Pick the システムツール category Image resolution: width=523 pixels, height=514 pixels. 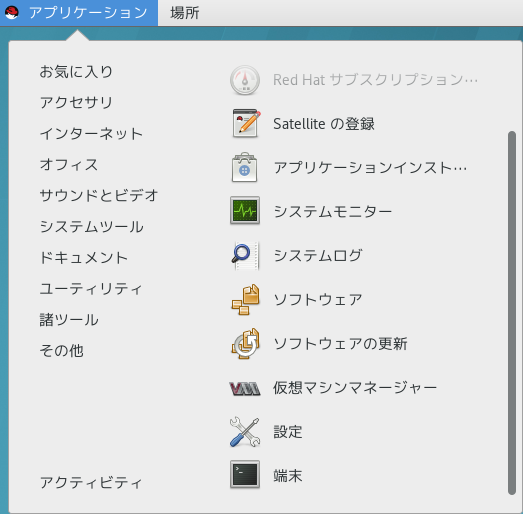pos(92,226)
